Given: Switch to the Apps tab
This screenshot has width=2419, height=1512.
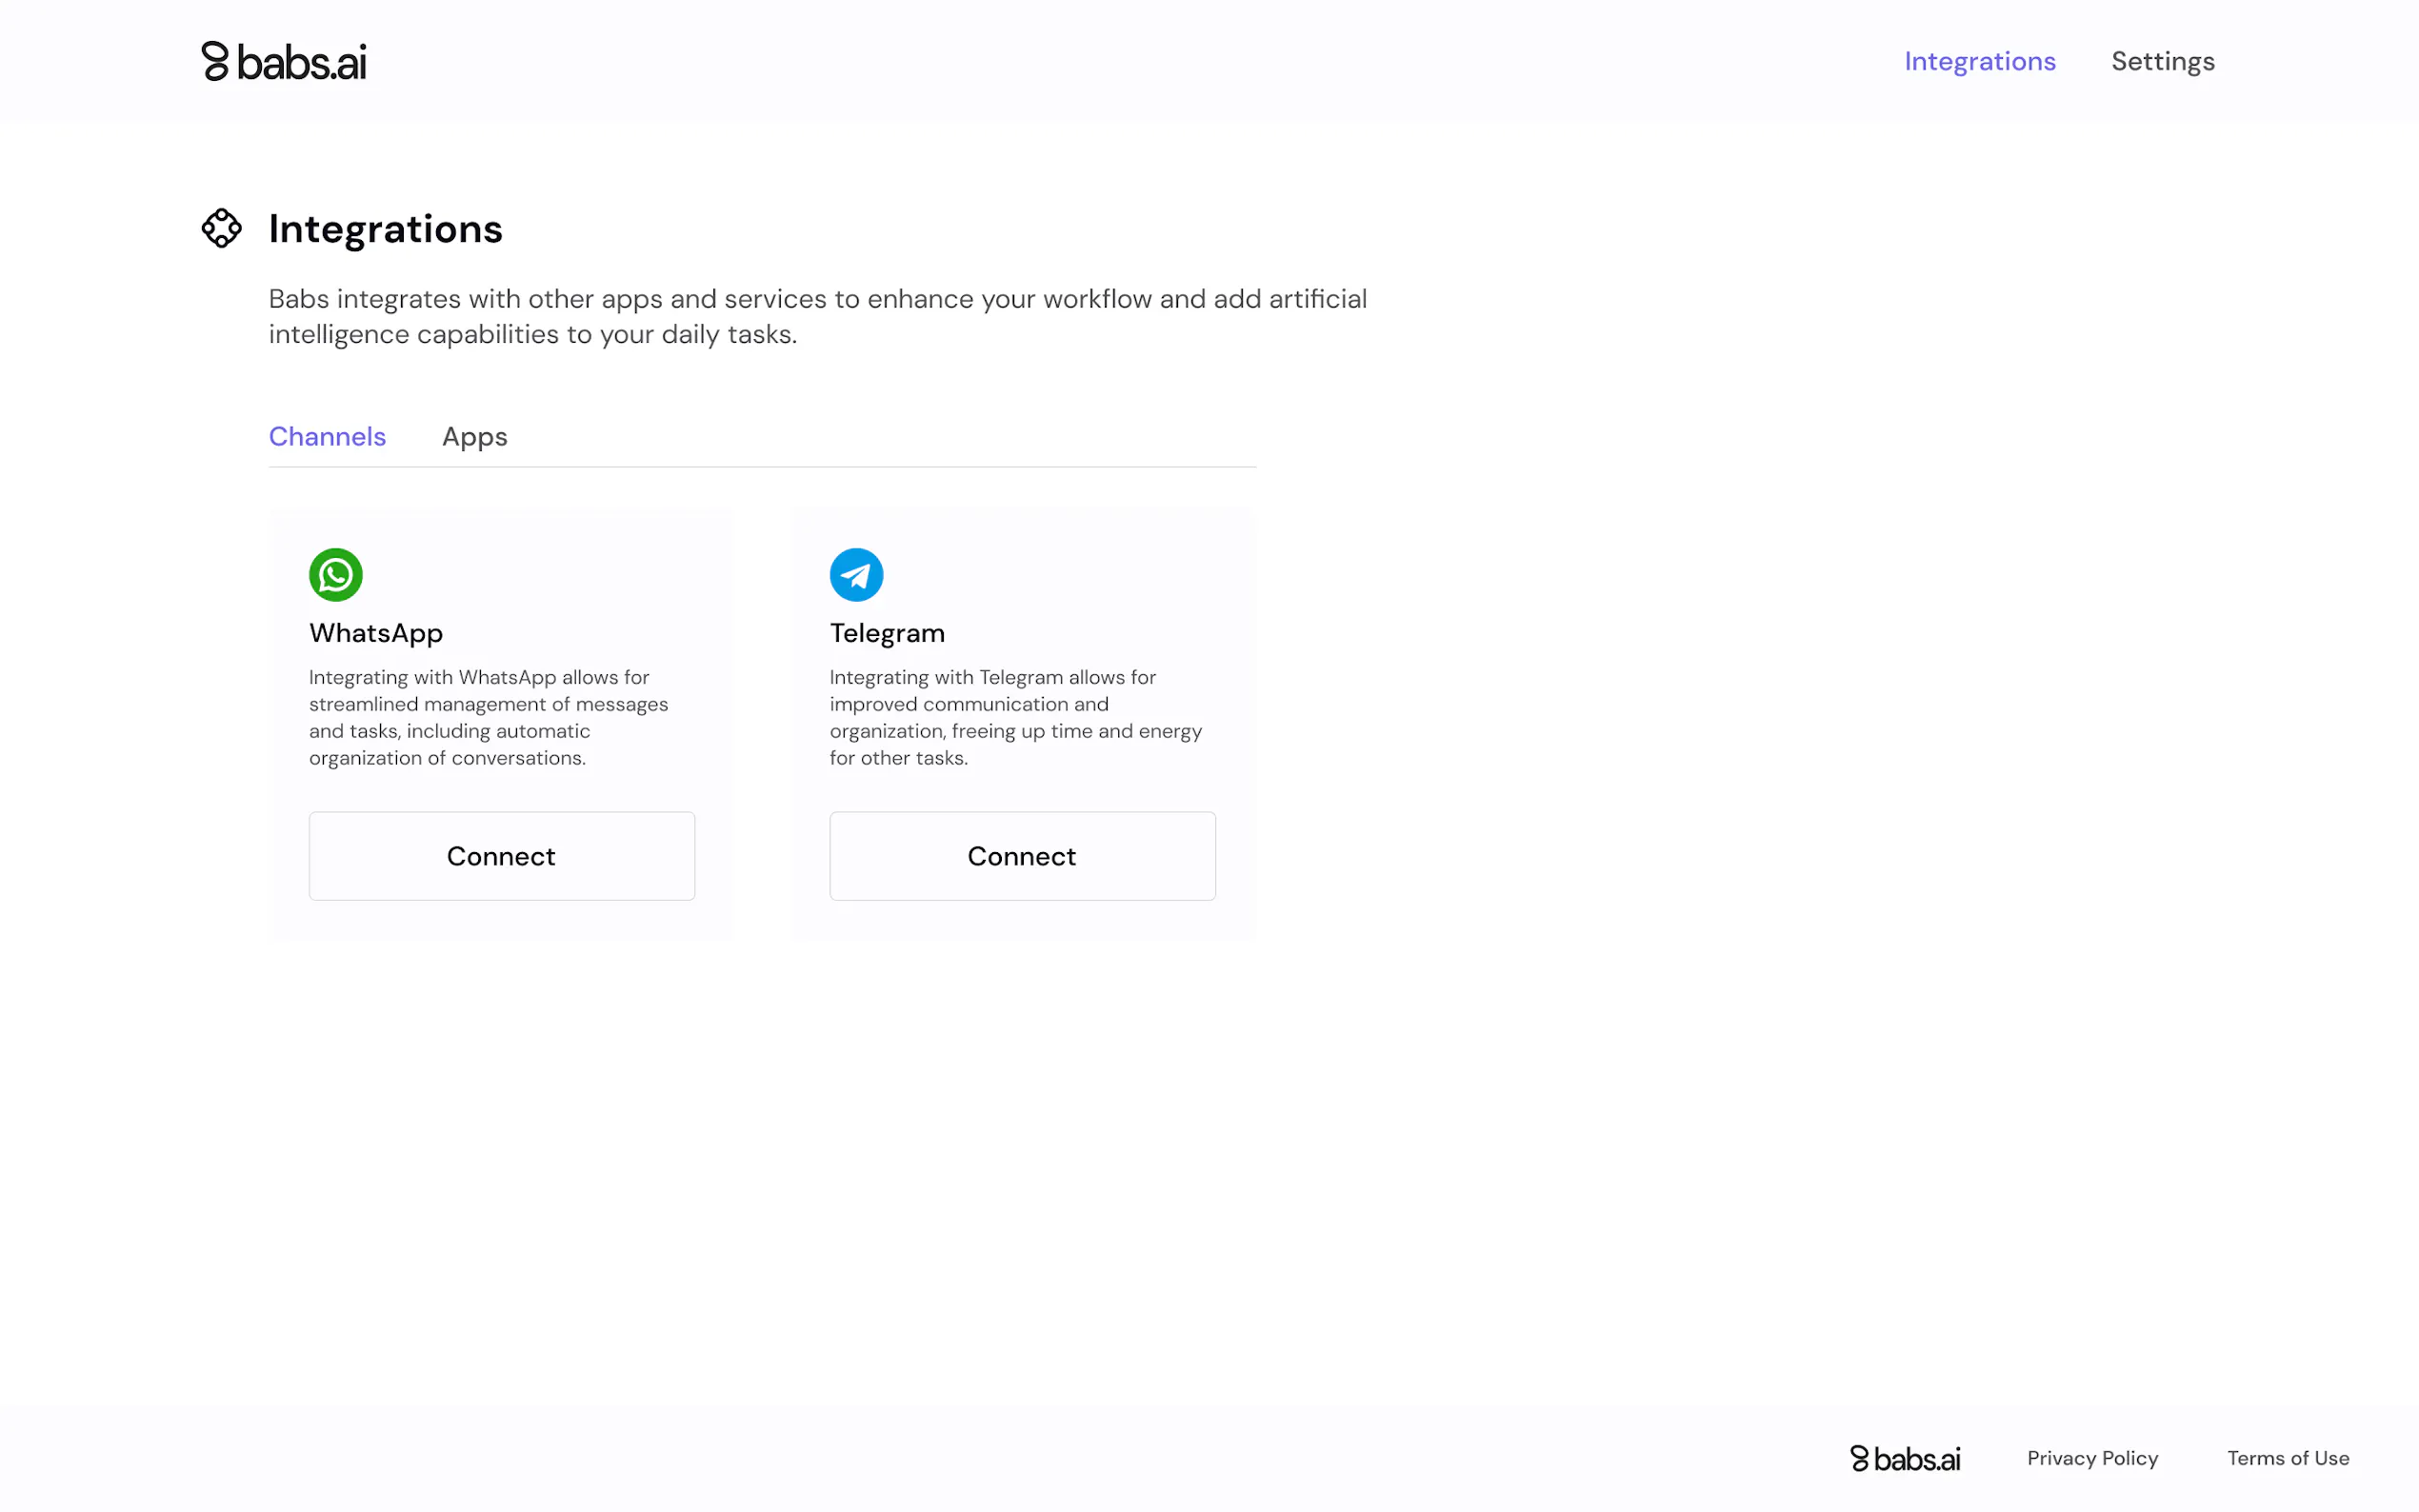Looking at the screenshot, I should [474, 437].
